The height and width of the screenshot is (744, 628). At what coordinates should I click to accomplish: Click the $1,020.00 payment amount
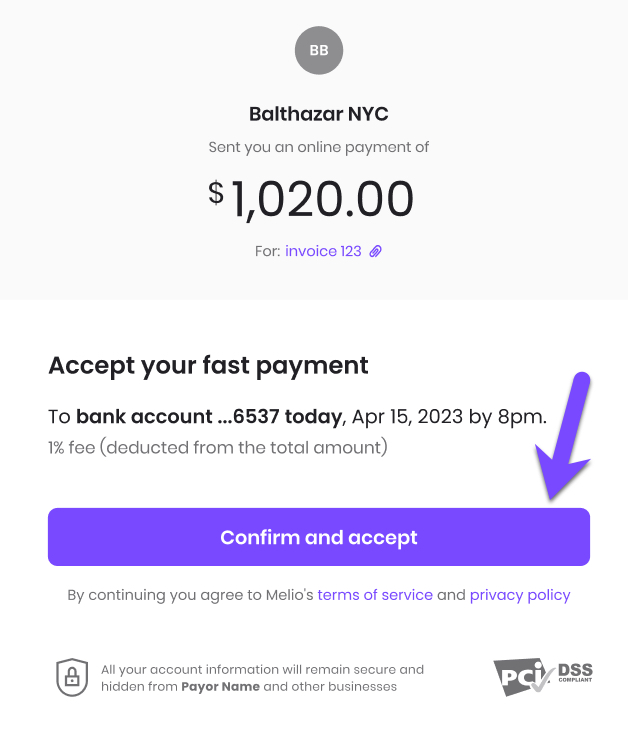(311, 199)
